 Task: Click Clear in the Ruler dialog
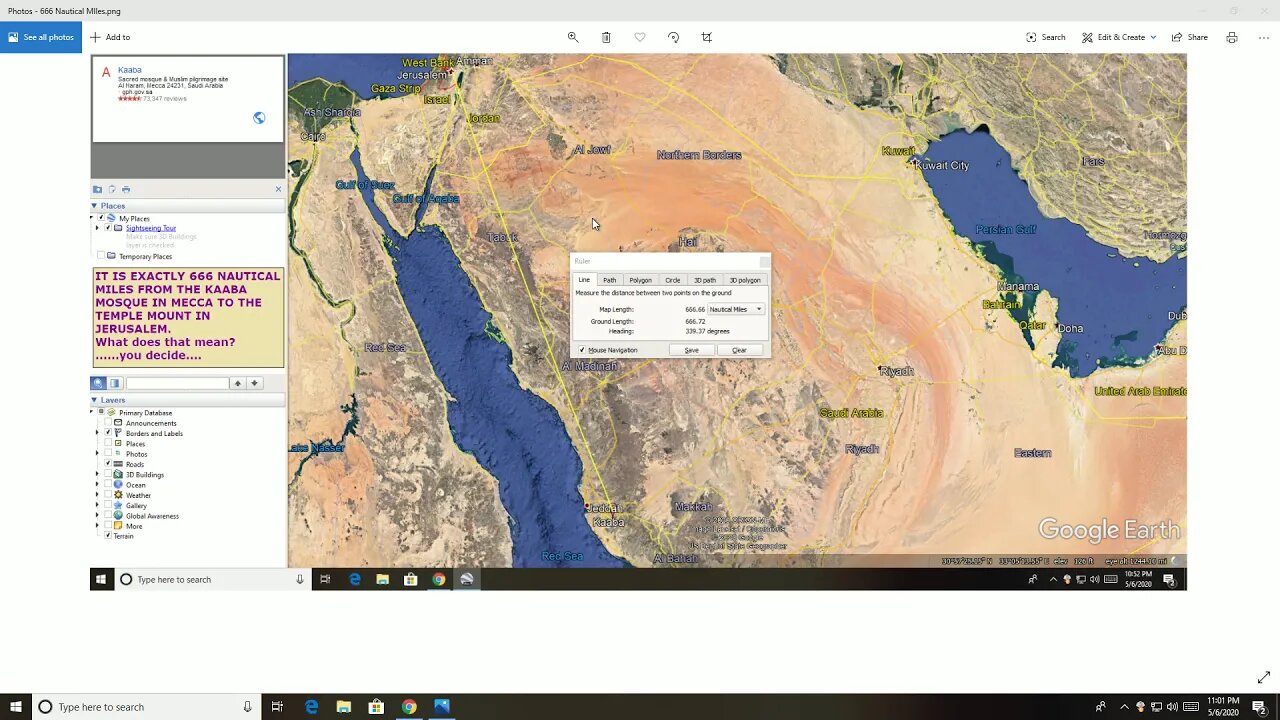click(739, 350)
